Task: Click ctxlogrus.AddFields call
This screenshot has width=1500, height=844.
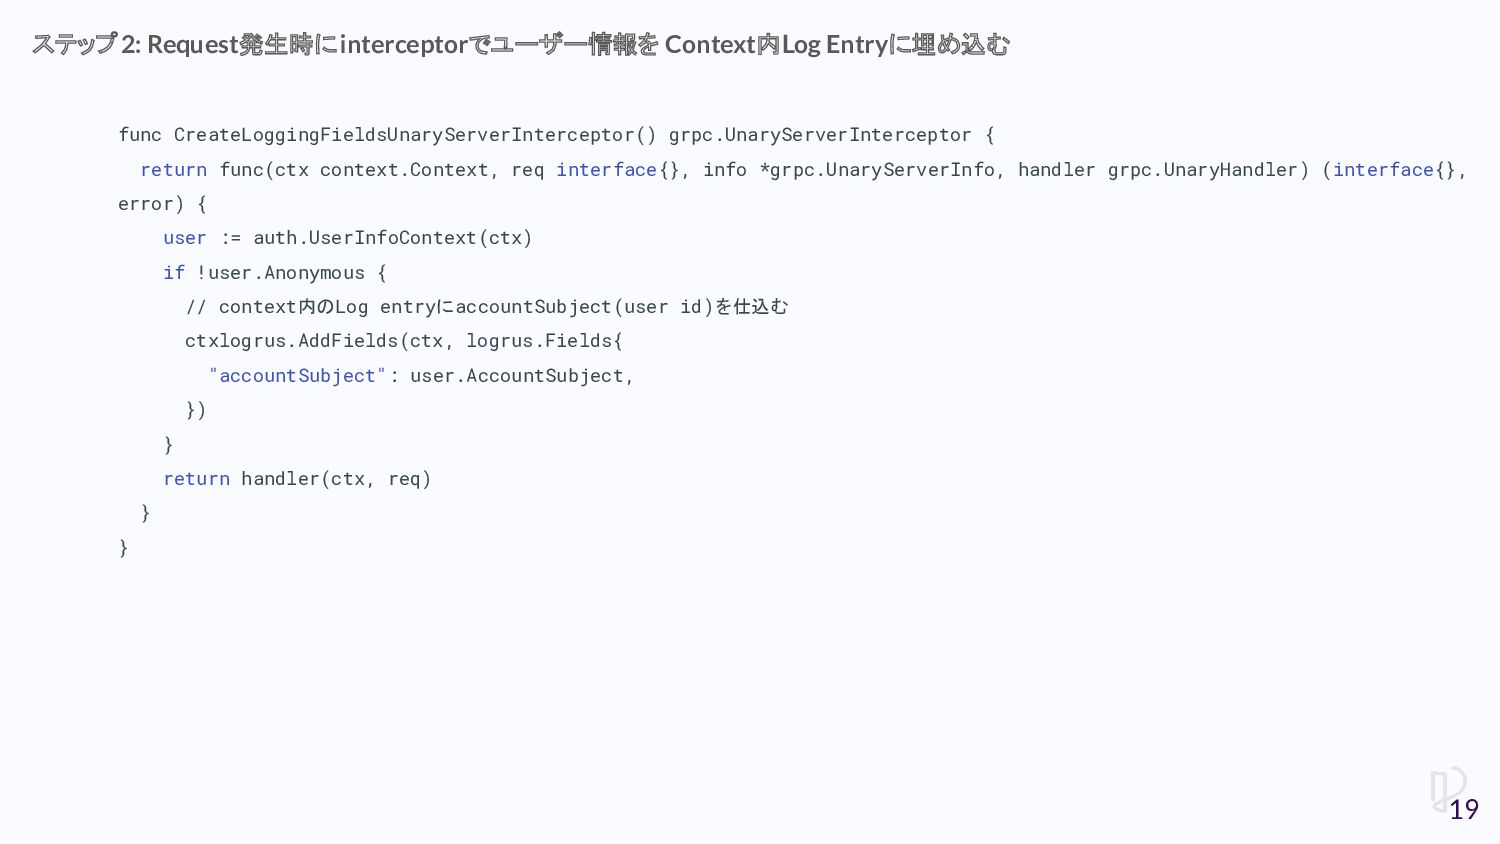Action: click(x=291, y=341)
